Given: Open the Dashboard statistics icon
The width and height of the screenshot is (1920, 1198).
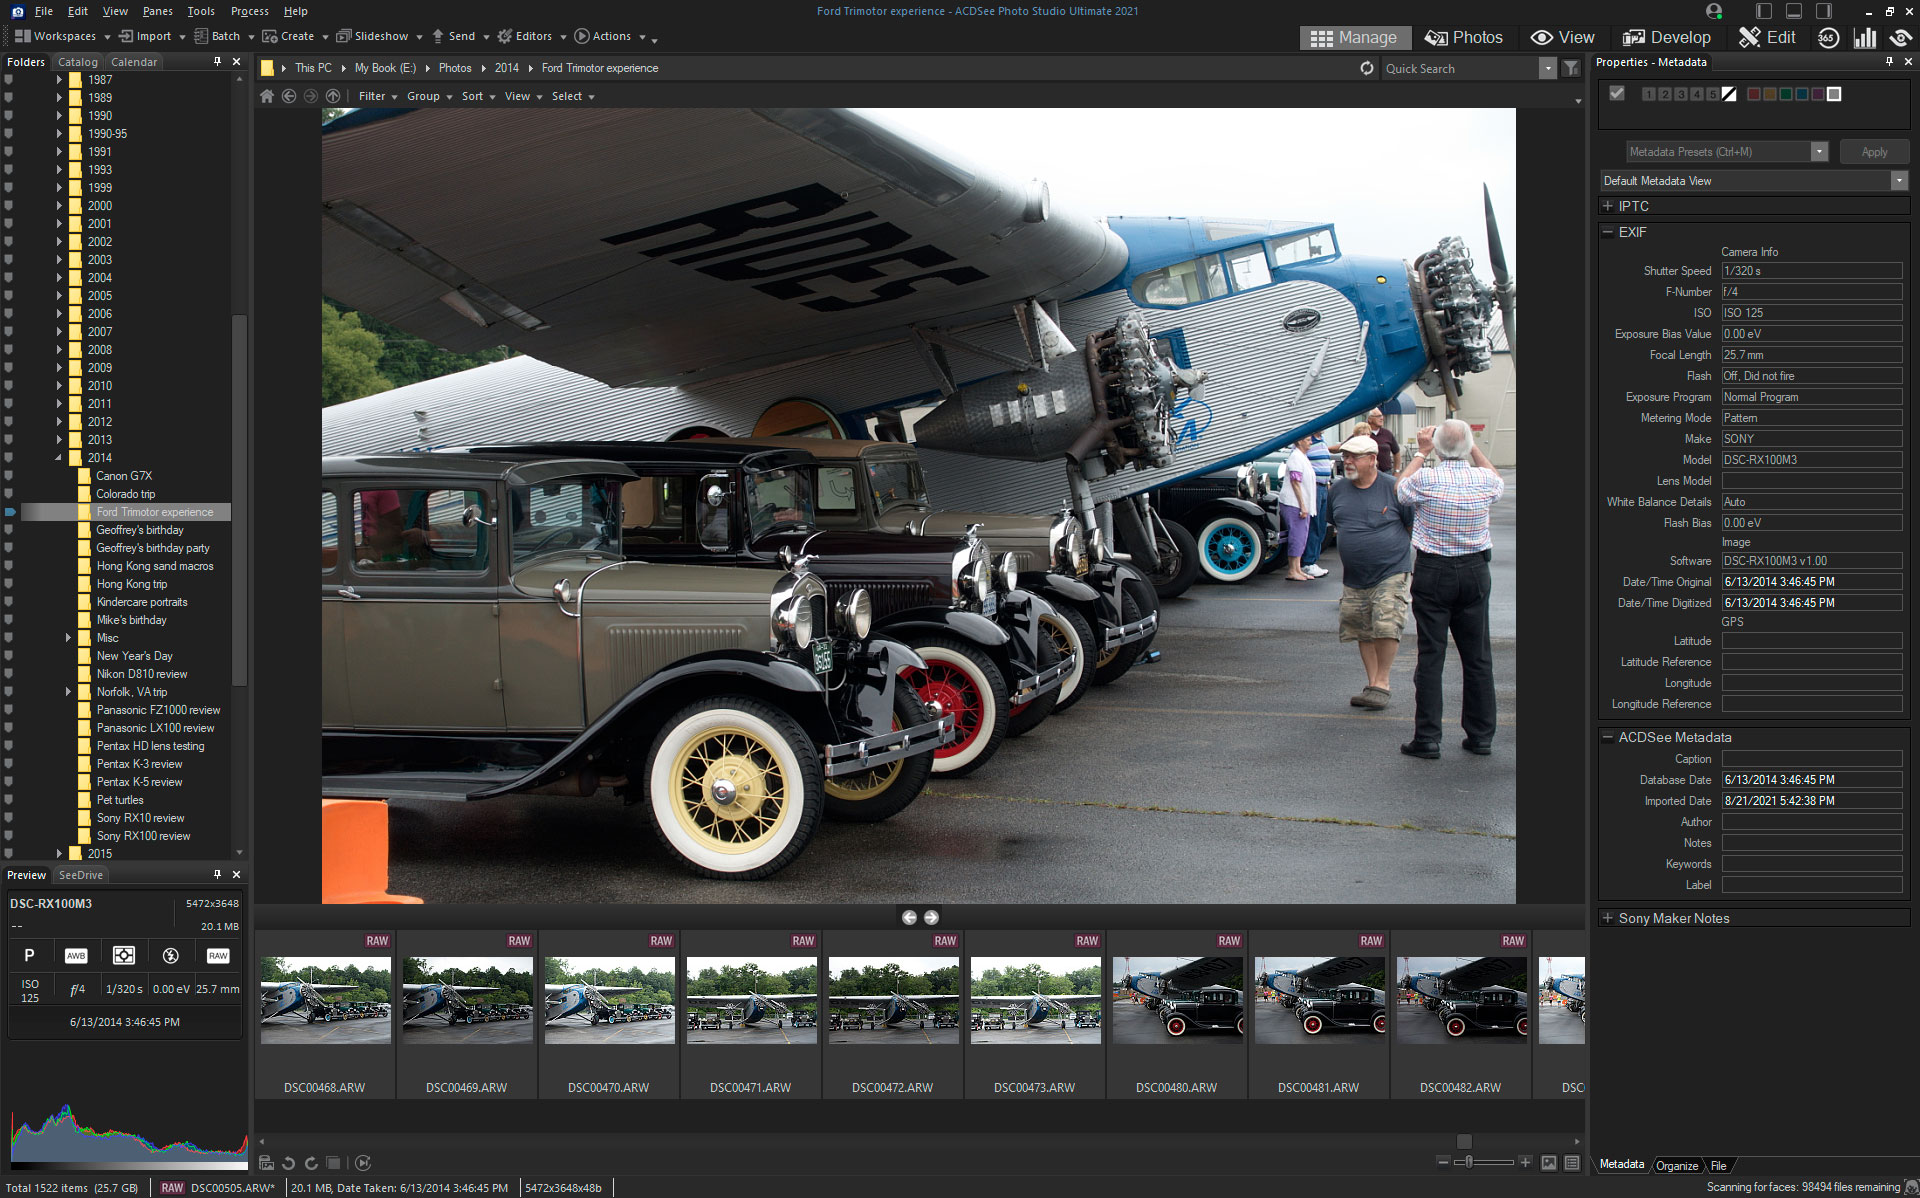Looking at the screenshot, I should click(1866, 37).
